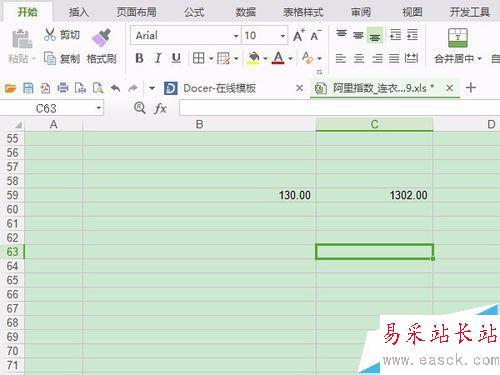The width and height of the screenshot is (500, 375).
Task: Select cell containing 1302.00
Action: [x=374, y=195]
